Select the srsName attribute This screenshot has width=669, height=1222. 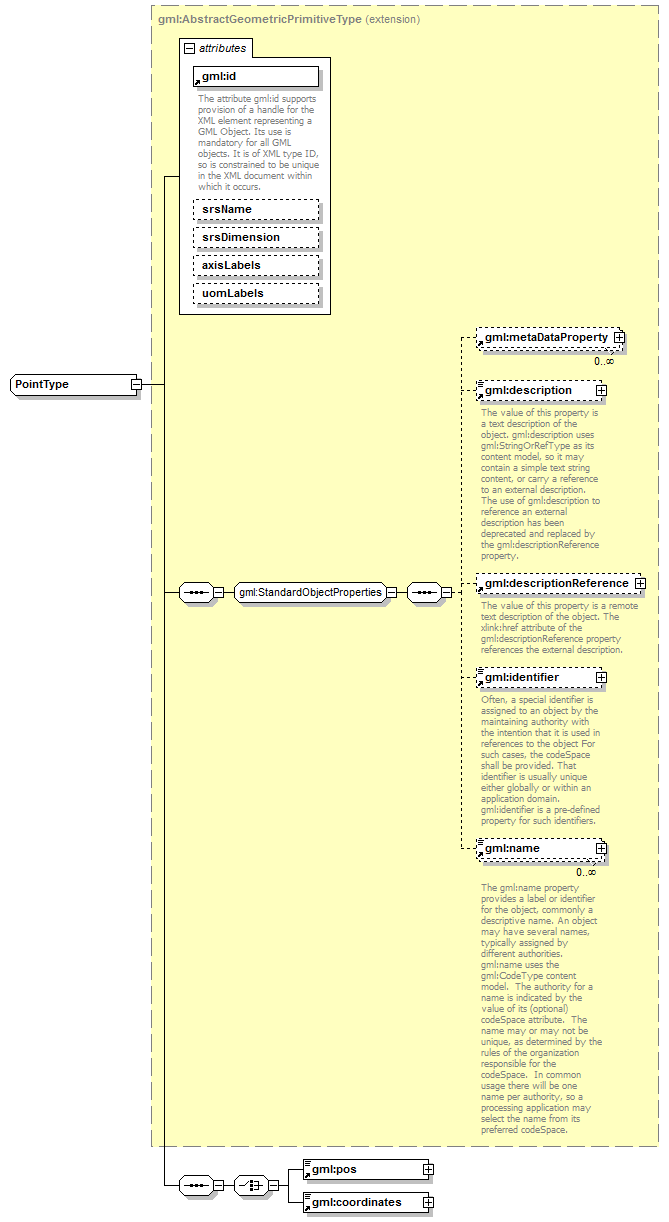[256, 209]
